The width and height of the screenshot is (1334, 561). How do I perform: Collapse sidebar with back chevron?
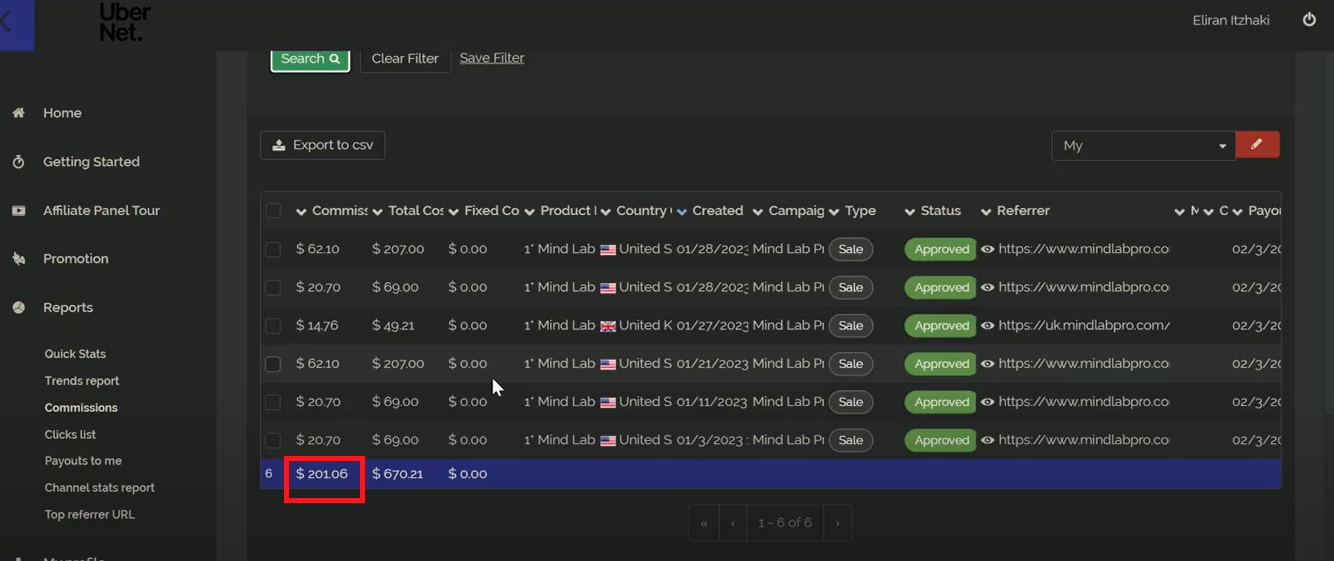coord(7,22)
